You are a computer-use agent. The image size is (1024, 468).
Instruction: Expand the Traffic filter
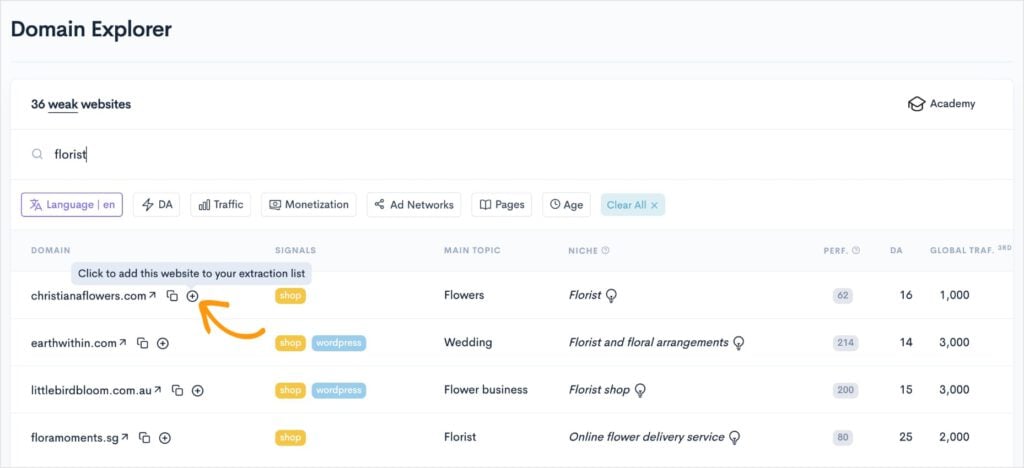(x=221, y=205)
